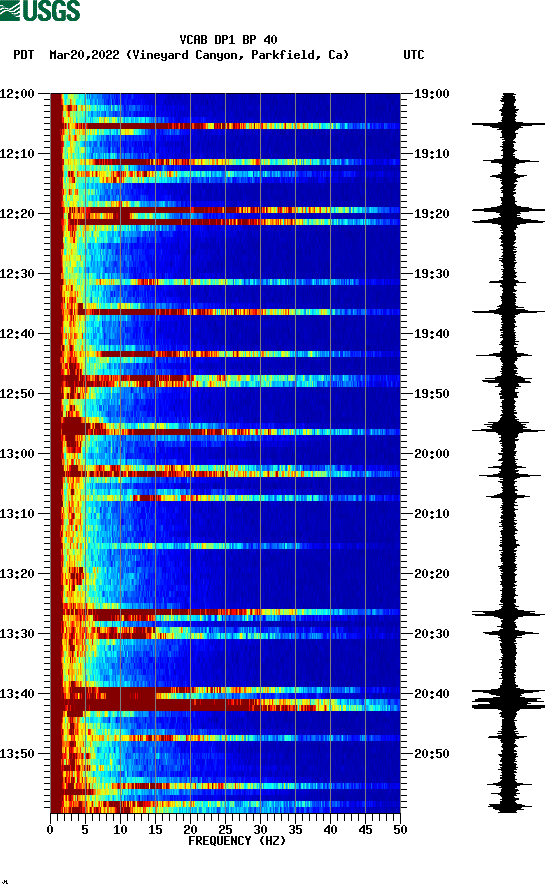This screenshot has width=552, height=893.
Task: Click the 19:10 UTC time label
Action: (x=431, y=154)
